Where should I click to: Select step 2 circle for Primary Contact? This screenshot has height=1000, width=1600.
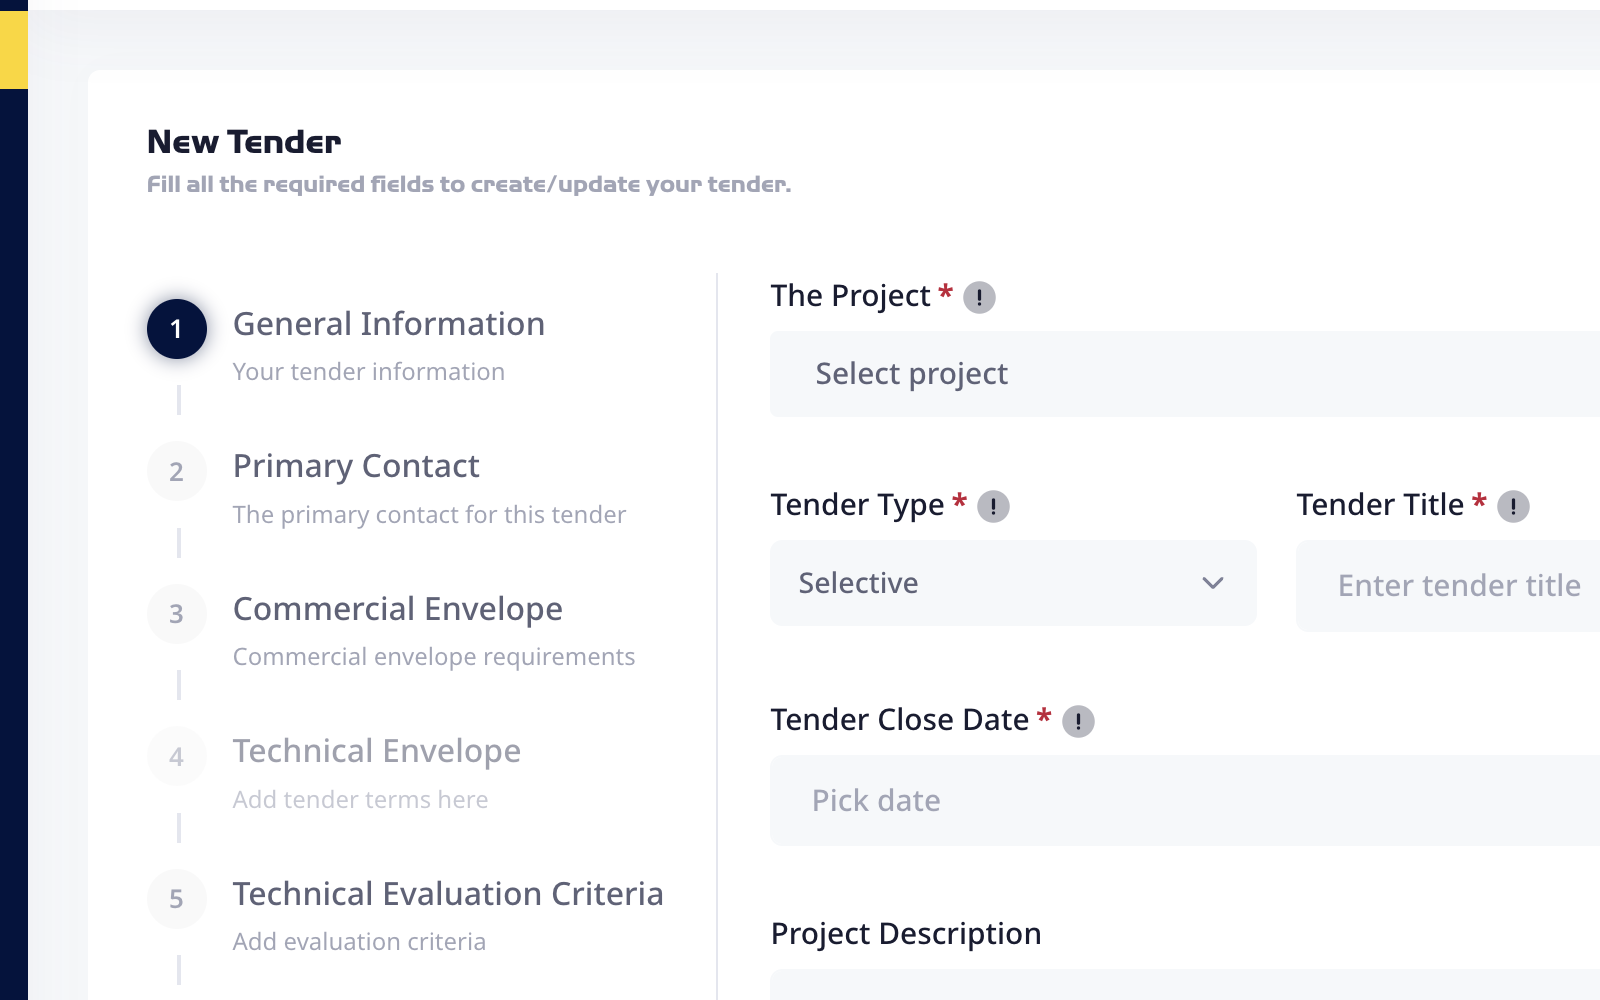click(x=177, y=471)
